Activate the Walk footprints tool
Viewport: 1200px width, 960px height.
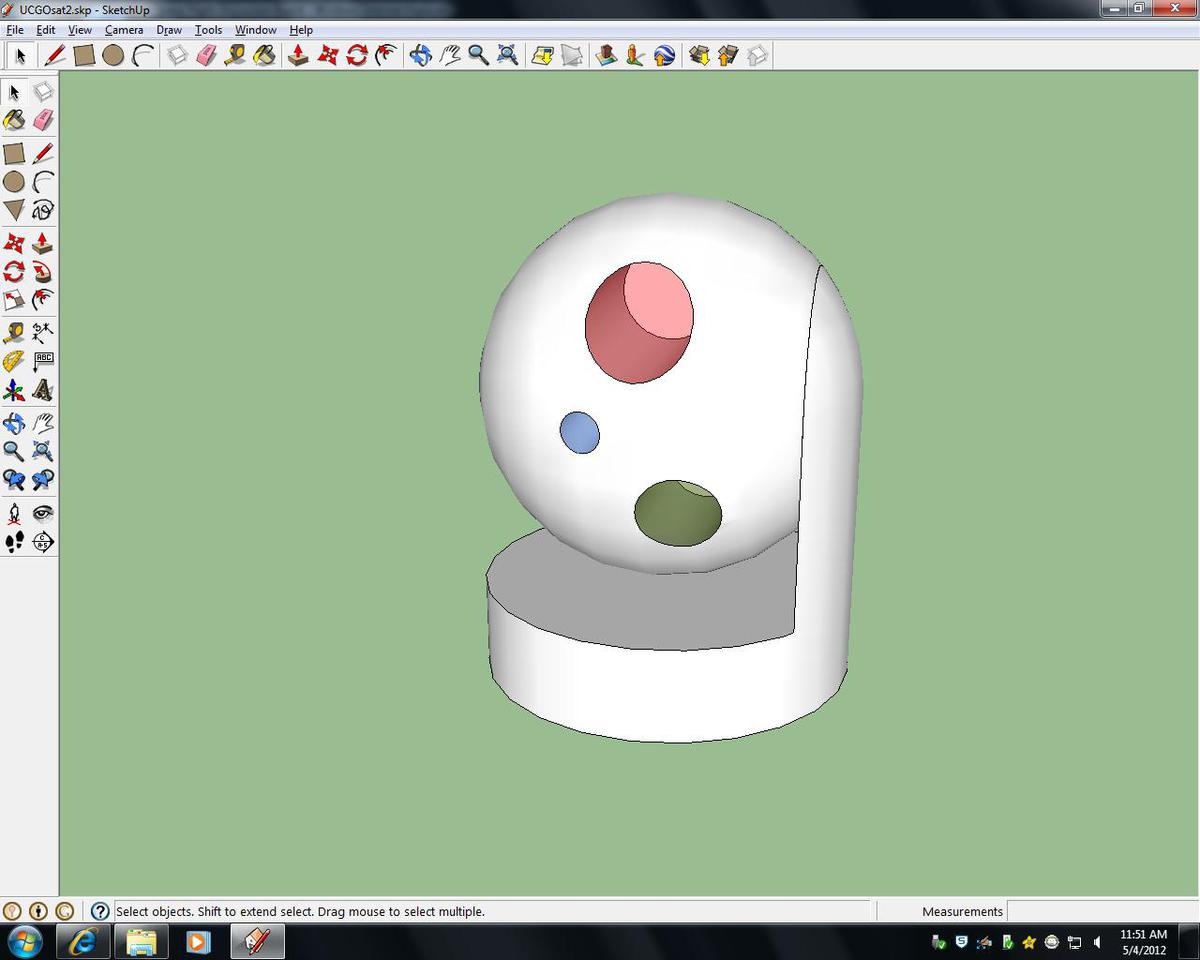pos(14,542)
